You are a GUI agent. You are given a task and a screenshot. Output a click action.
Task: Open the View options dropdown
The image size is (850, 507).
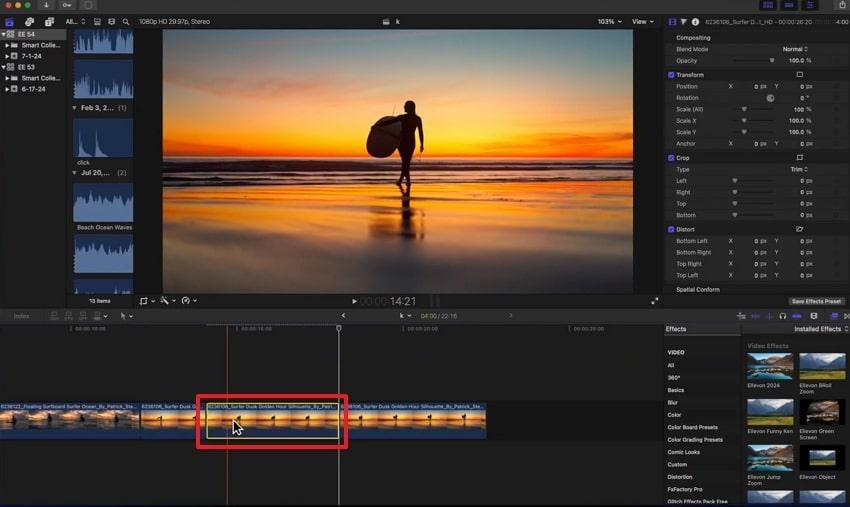[643, 22]
